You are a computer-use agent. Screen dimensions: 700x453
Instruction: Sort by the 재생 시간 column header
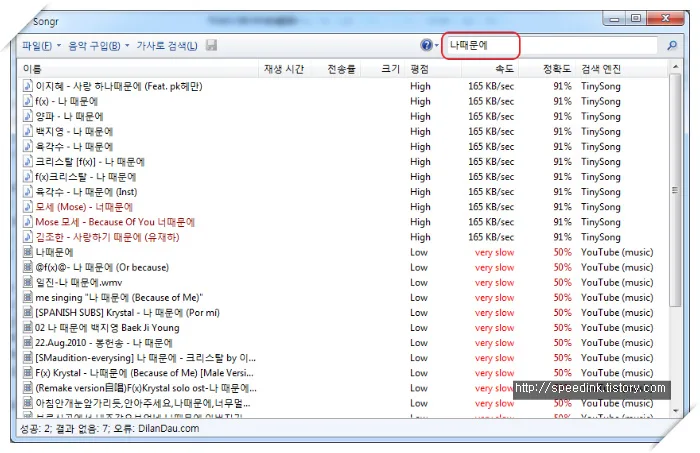pos(283,69)
